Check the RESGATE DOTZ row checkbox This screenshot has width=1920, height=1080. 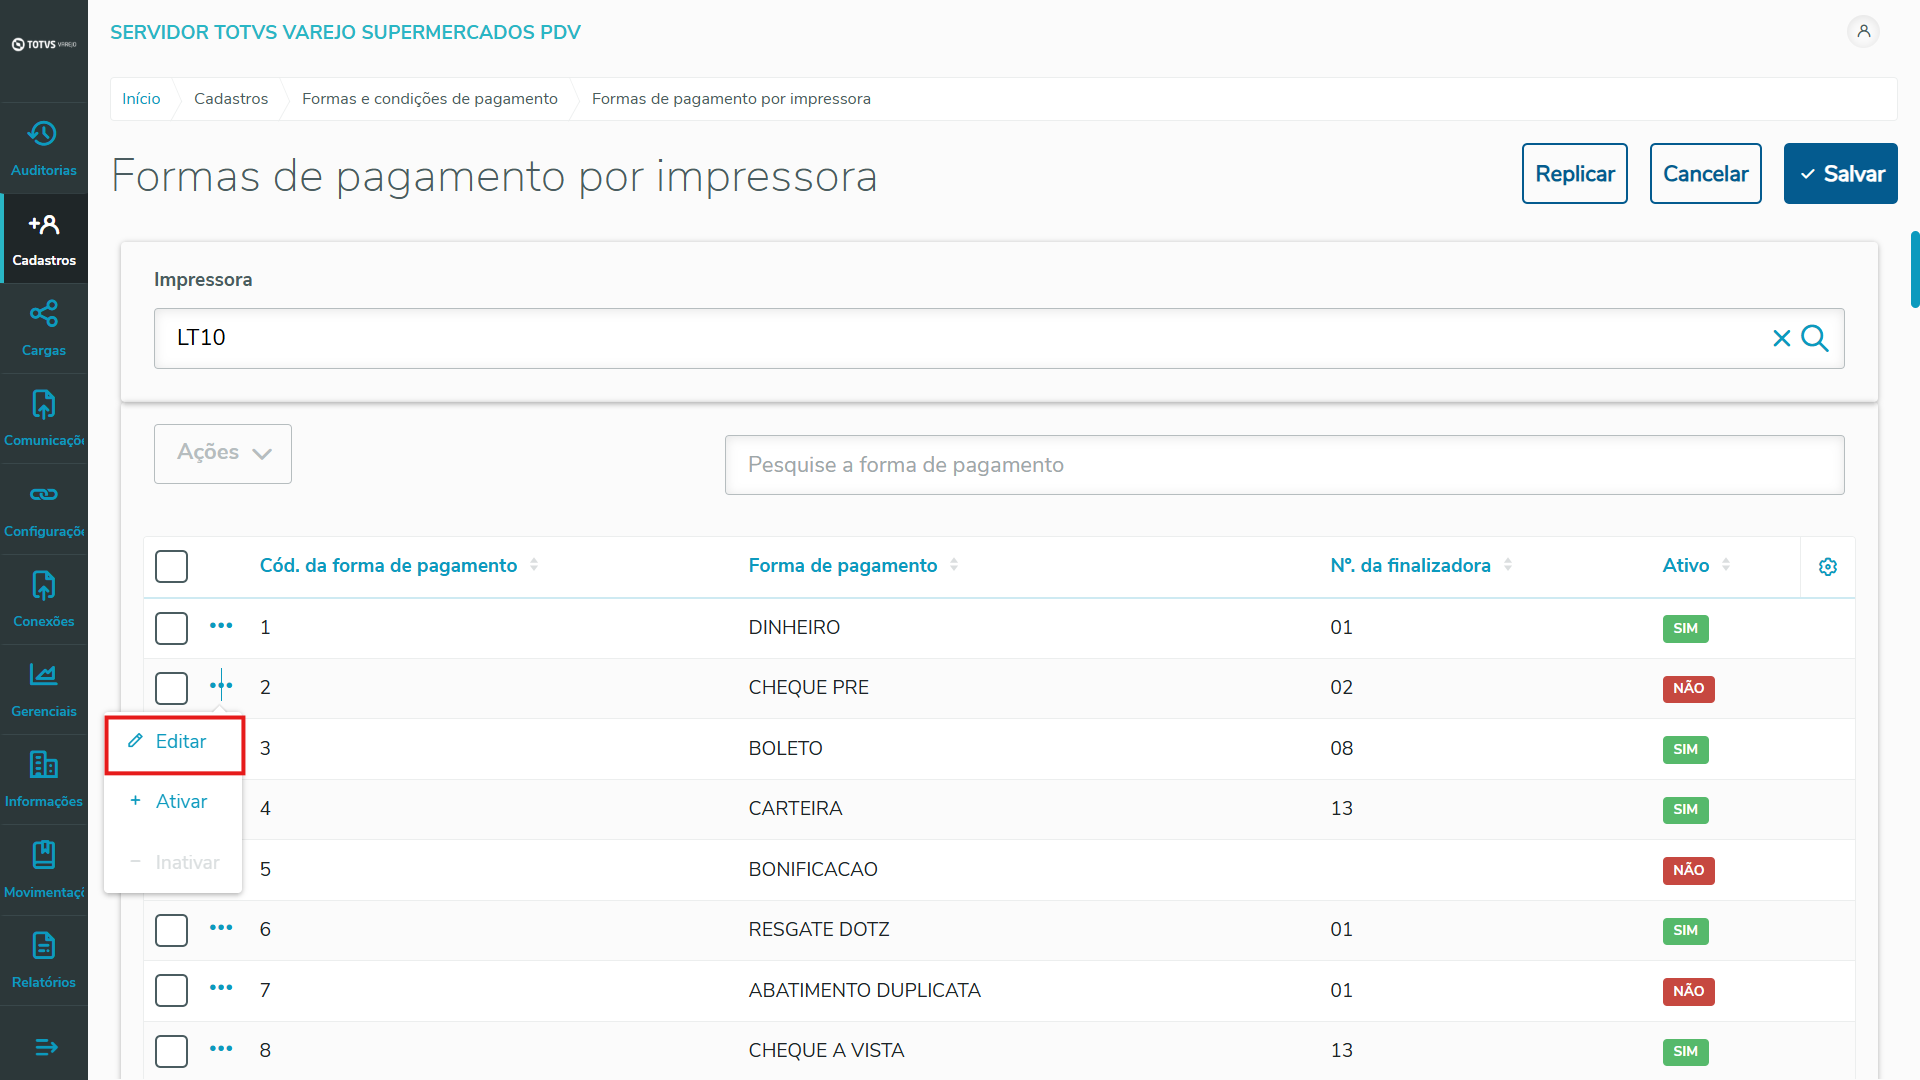[171, 930]
